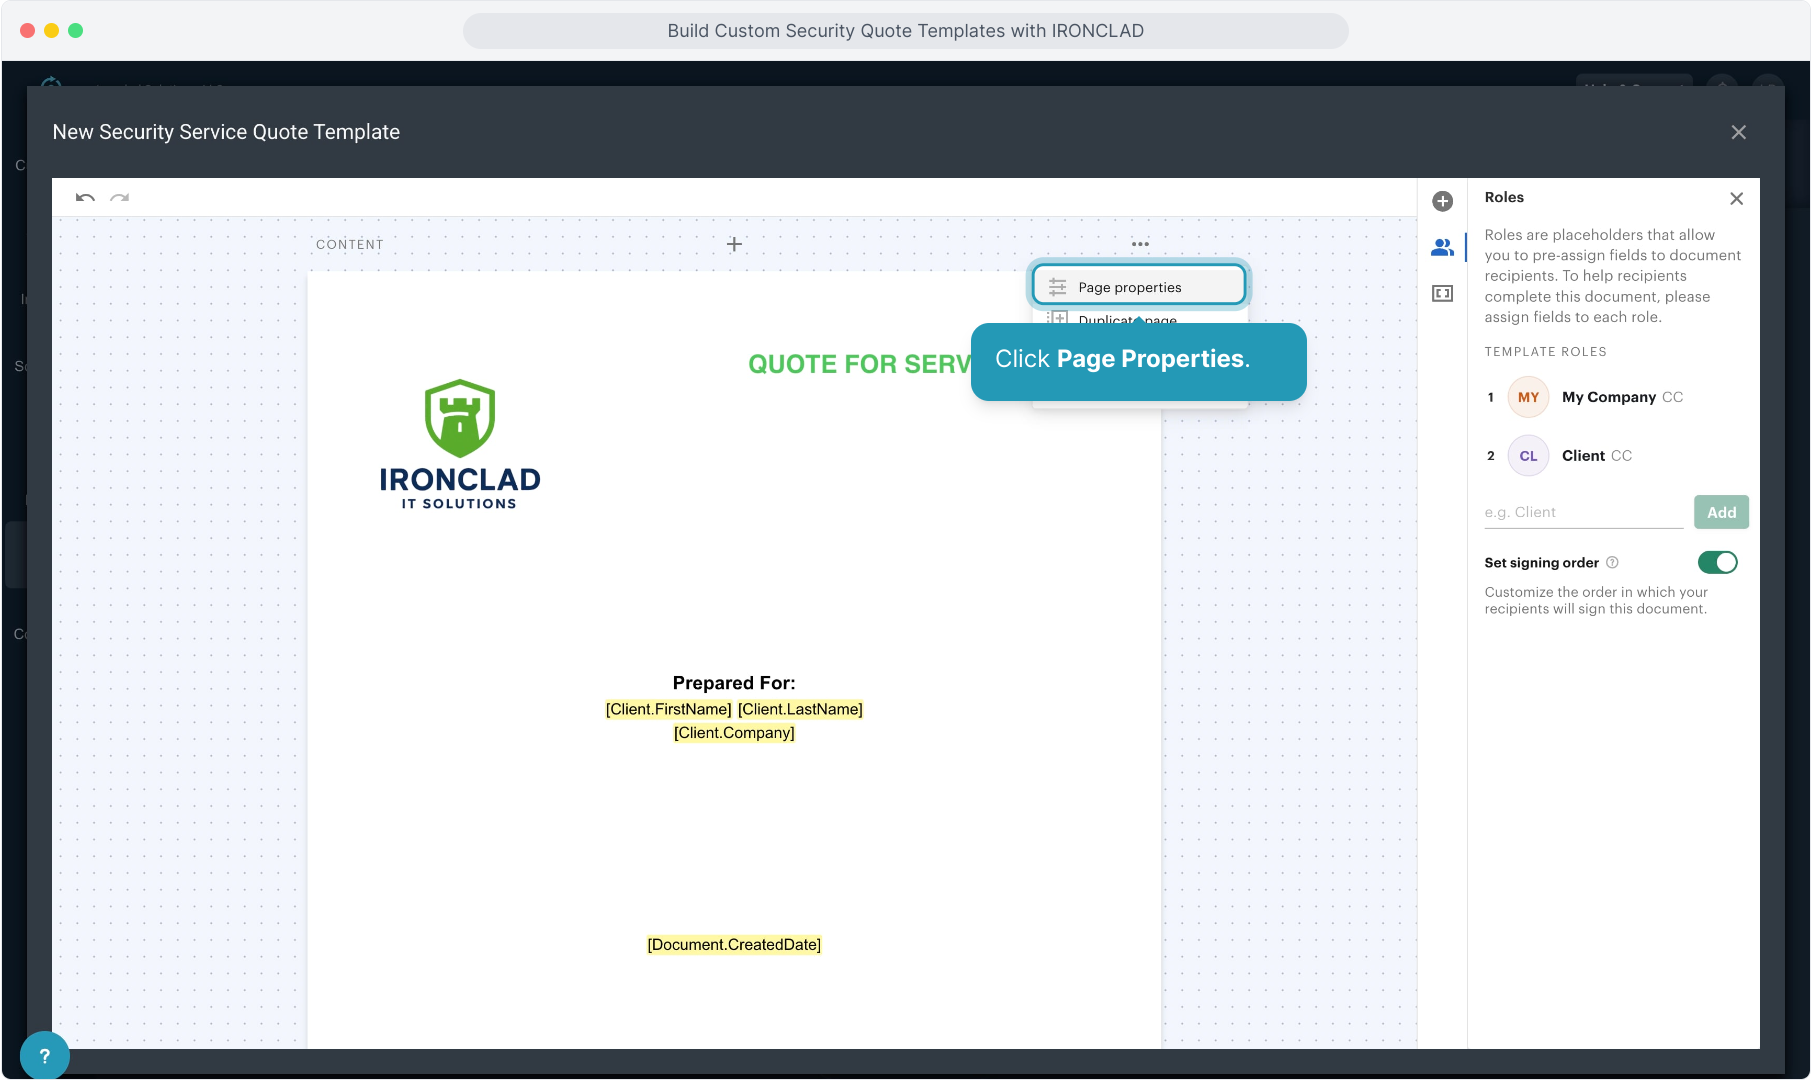1812x1080 pixels.
Task: Click the IRONCLAD logo image
Action: (460, 444)
